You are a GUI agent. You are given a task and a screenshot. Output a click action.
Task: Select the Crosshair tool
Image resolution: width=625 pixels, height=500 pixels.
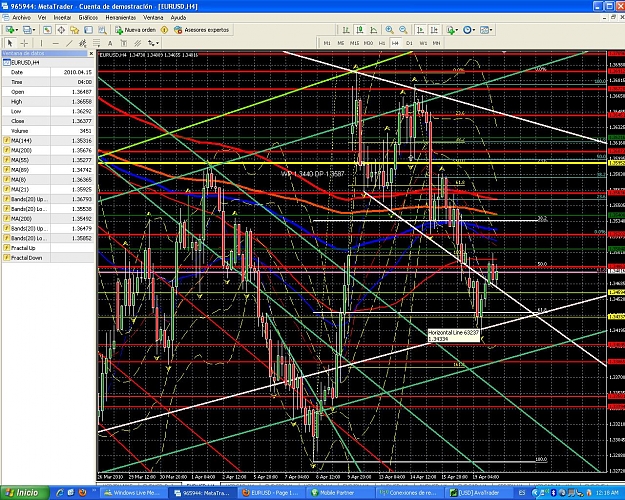pos(24,43)
